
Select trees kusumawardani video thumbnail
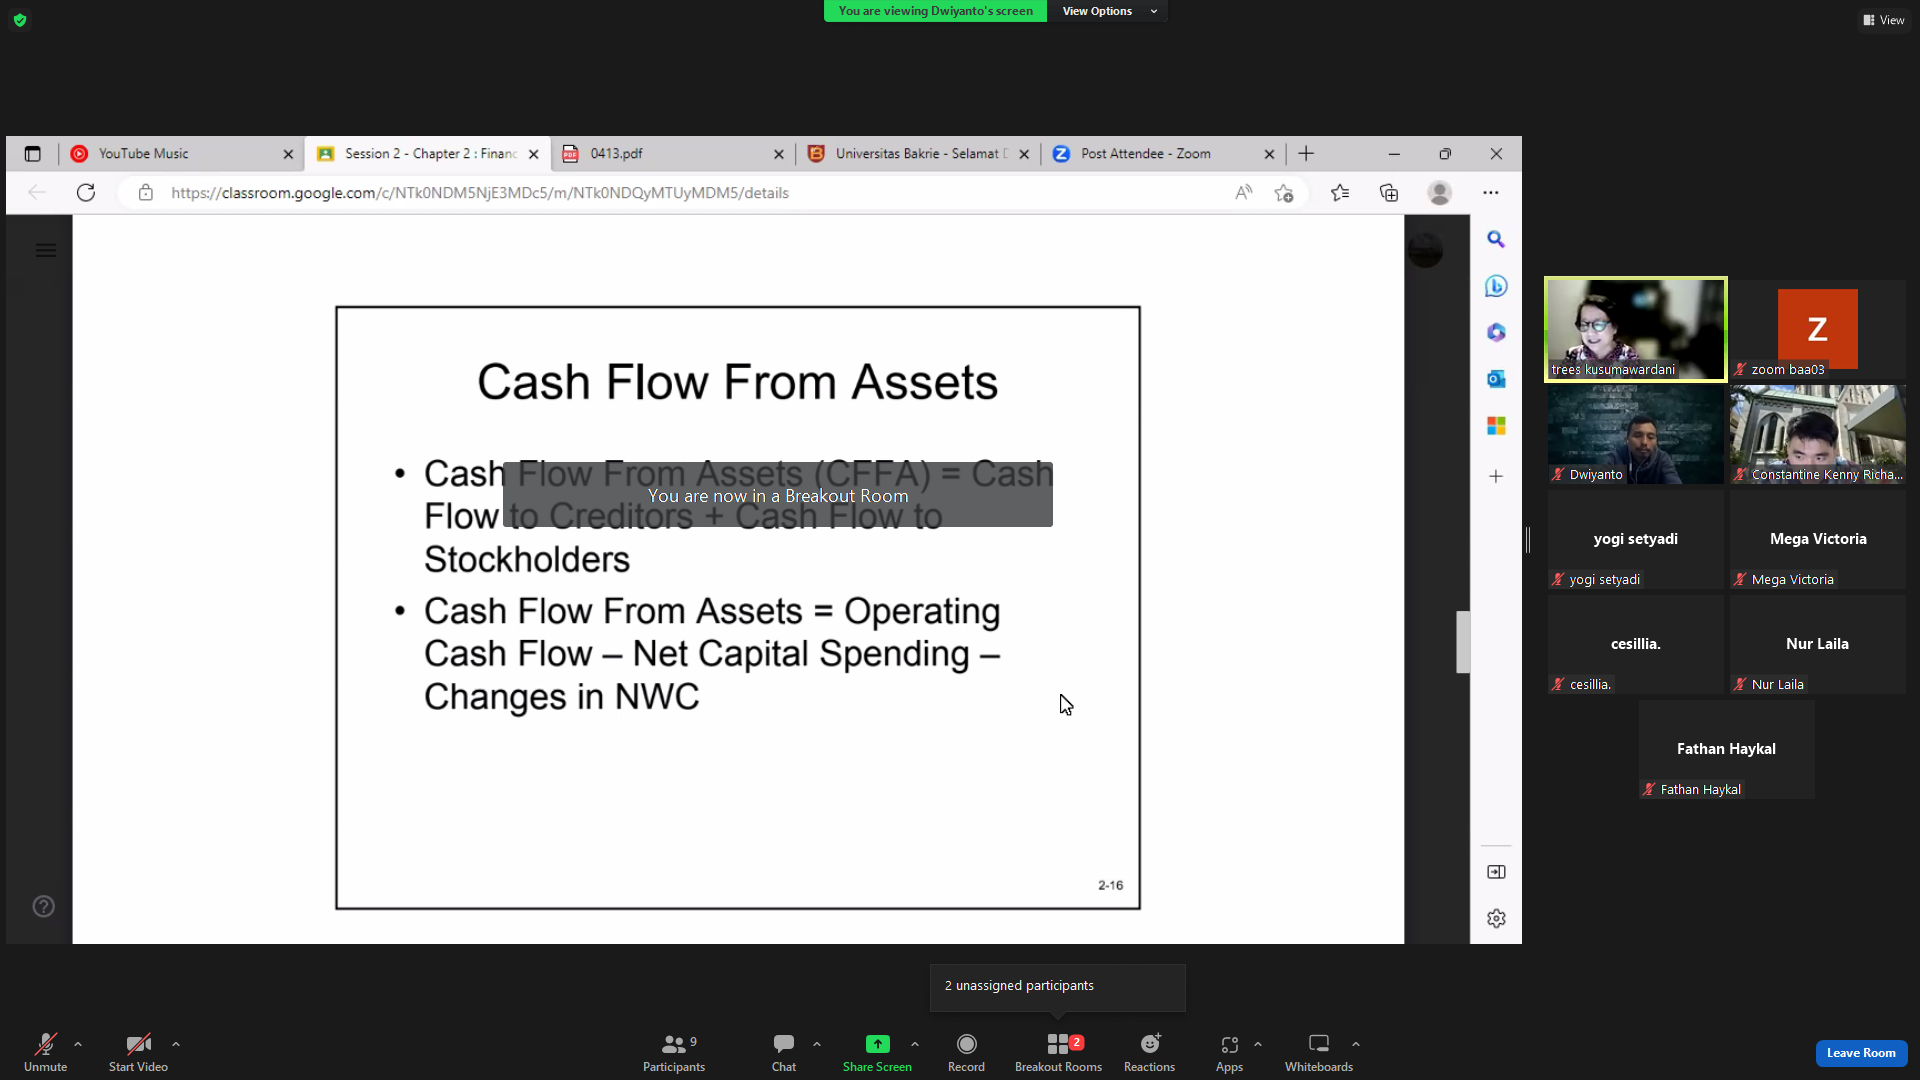pyautogui.click(x=1636, y=329)
